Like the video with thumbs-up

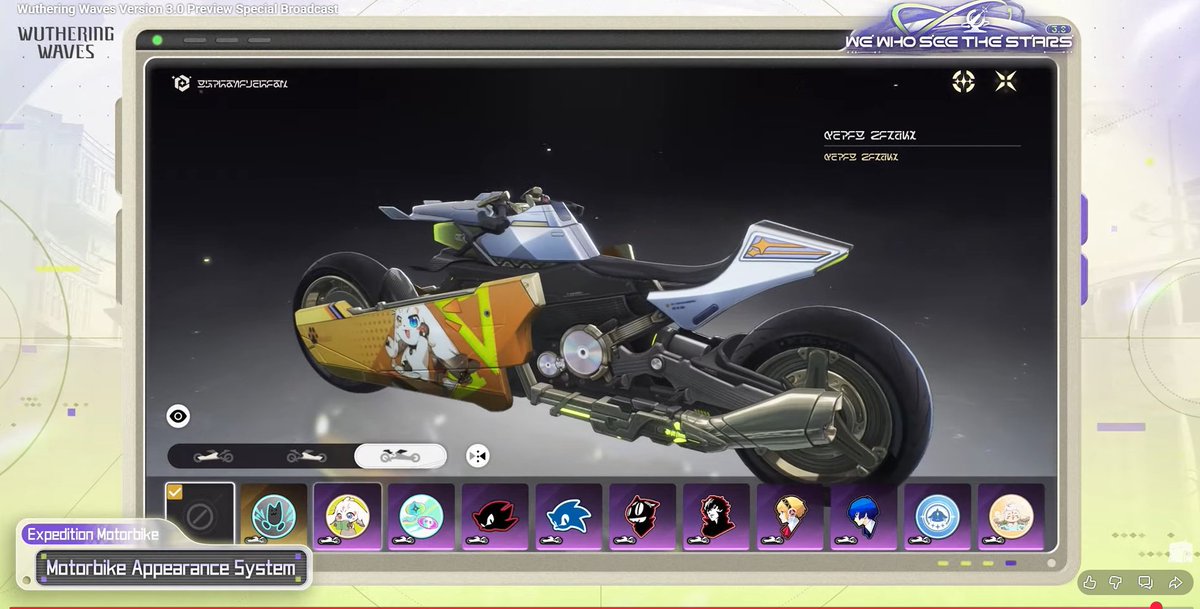point(1089,582)
